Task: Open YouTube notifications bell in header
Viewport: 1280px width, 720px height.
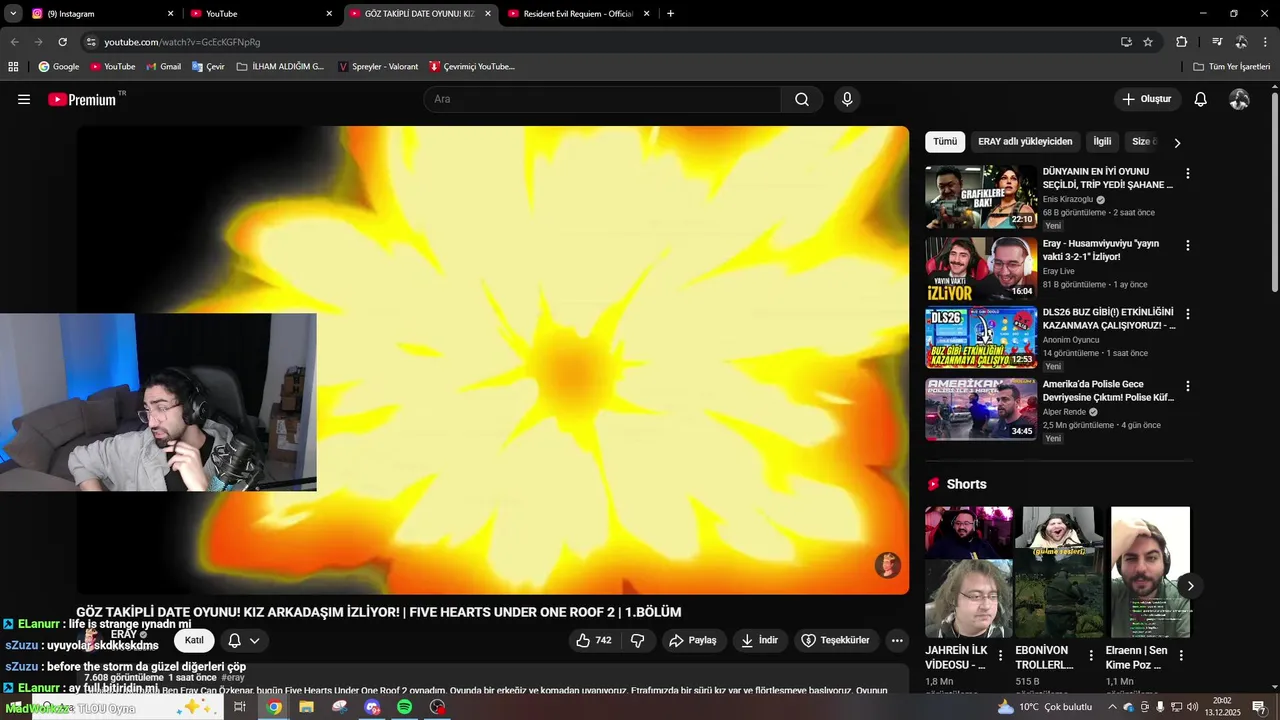Action: (1201, 99)
